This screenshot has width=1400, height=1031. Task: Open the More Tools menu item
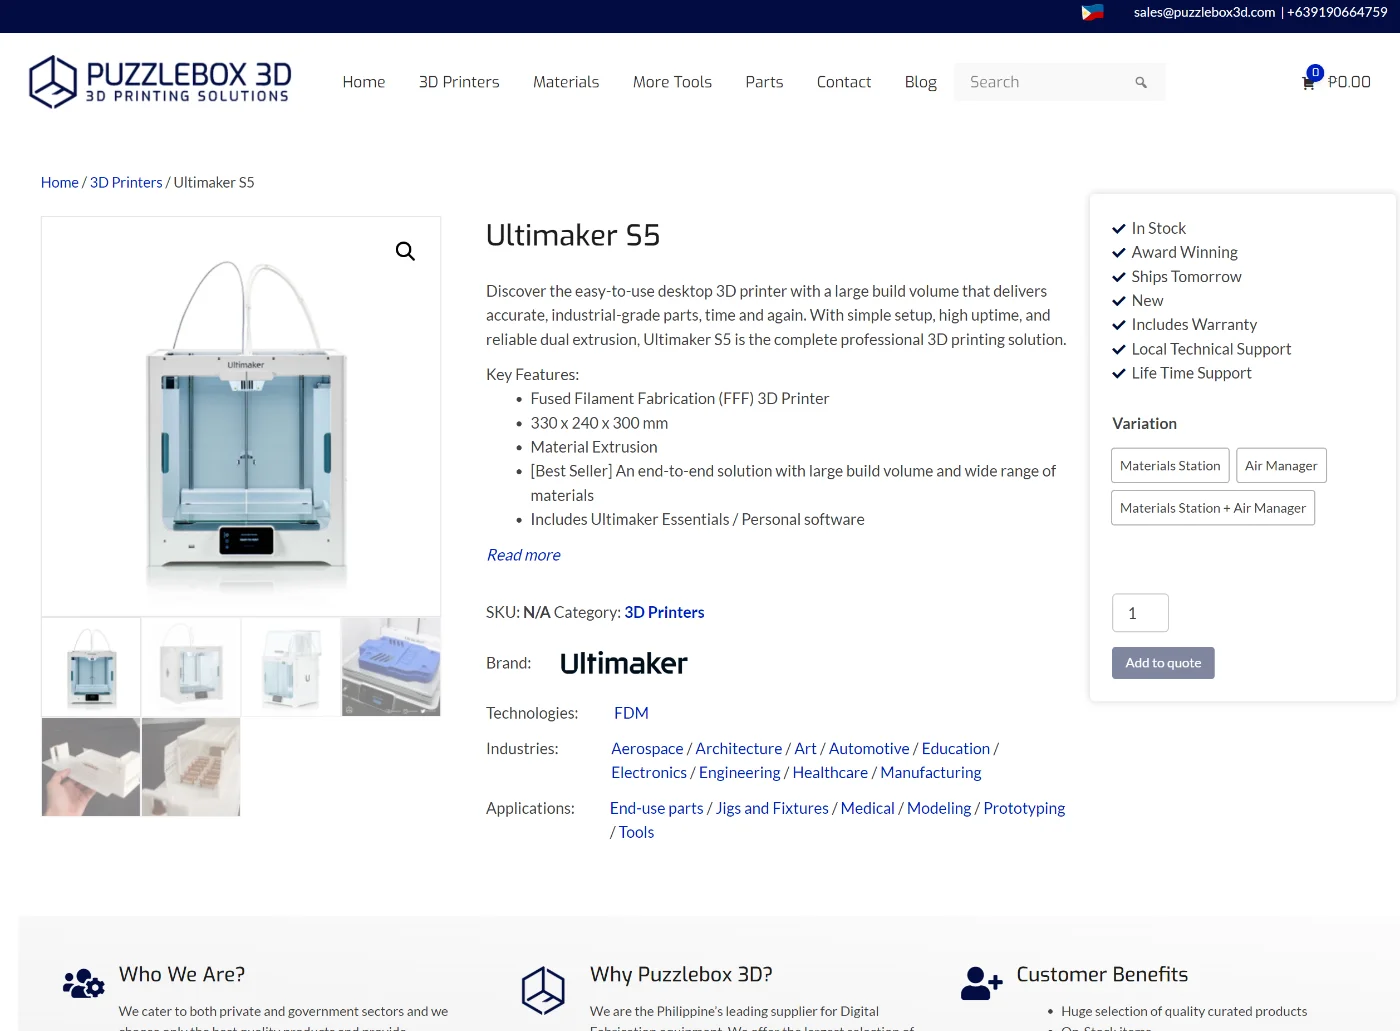point(672,82)
